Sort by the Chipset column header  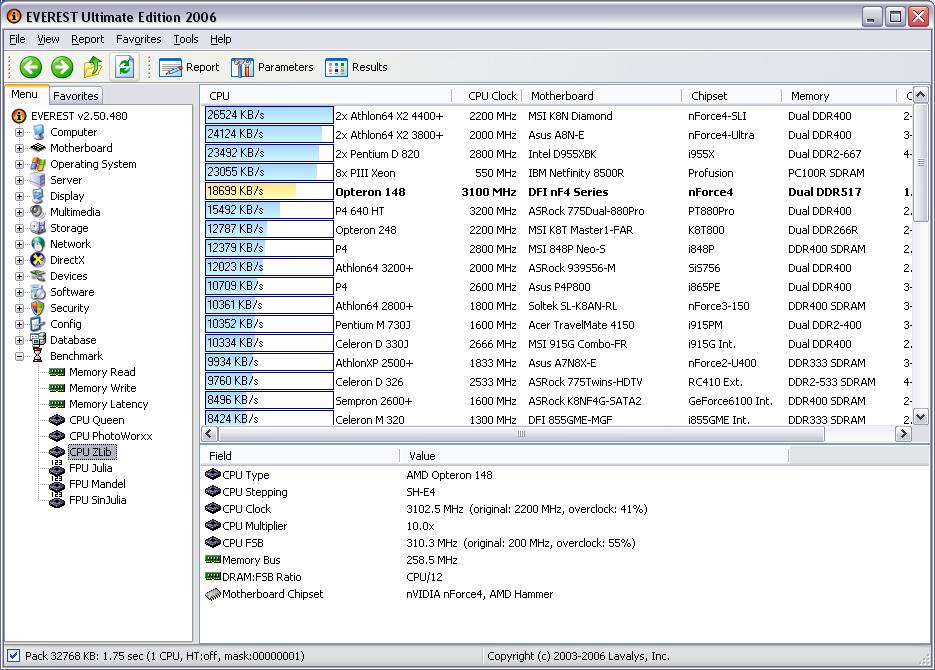(x=731, y=96)
